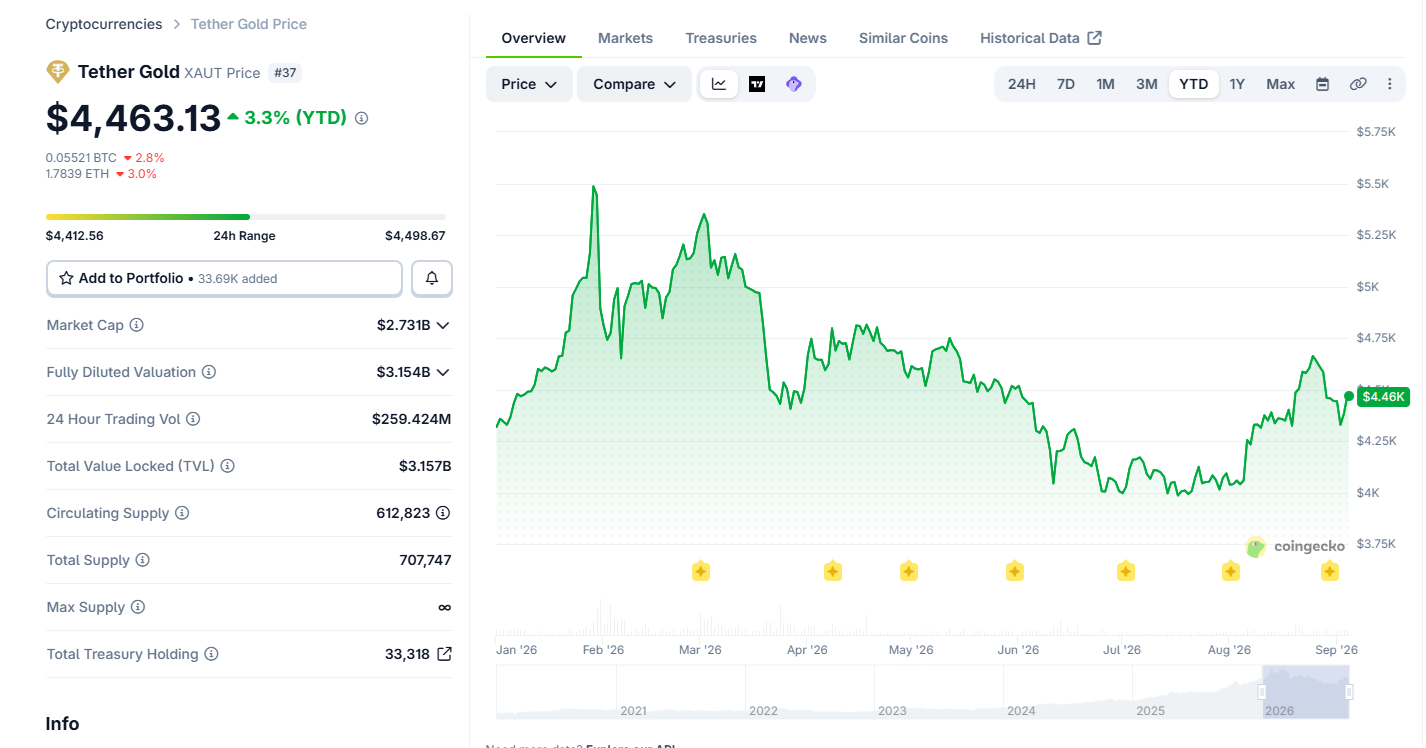Click the Tether Gold coin logo
The image size is (1426, 748).
(x=58, y=72)
